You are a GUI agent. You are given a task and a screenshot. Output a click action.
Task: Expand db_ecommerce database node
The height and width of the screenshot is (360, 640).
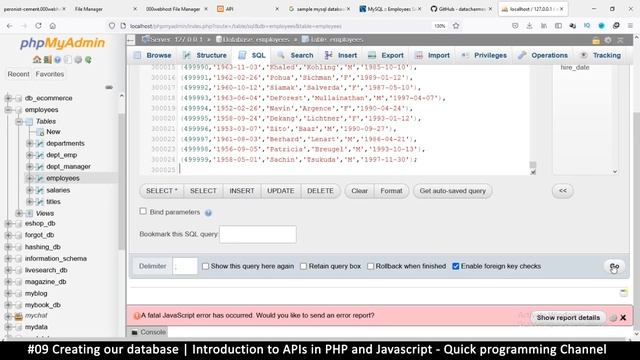coord(8,98)
